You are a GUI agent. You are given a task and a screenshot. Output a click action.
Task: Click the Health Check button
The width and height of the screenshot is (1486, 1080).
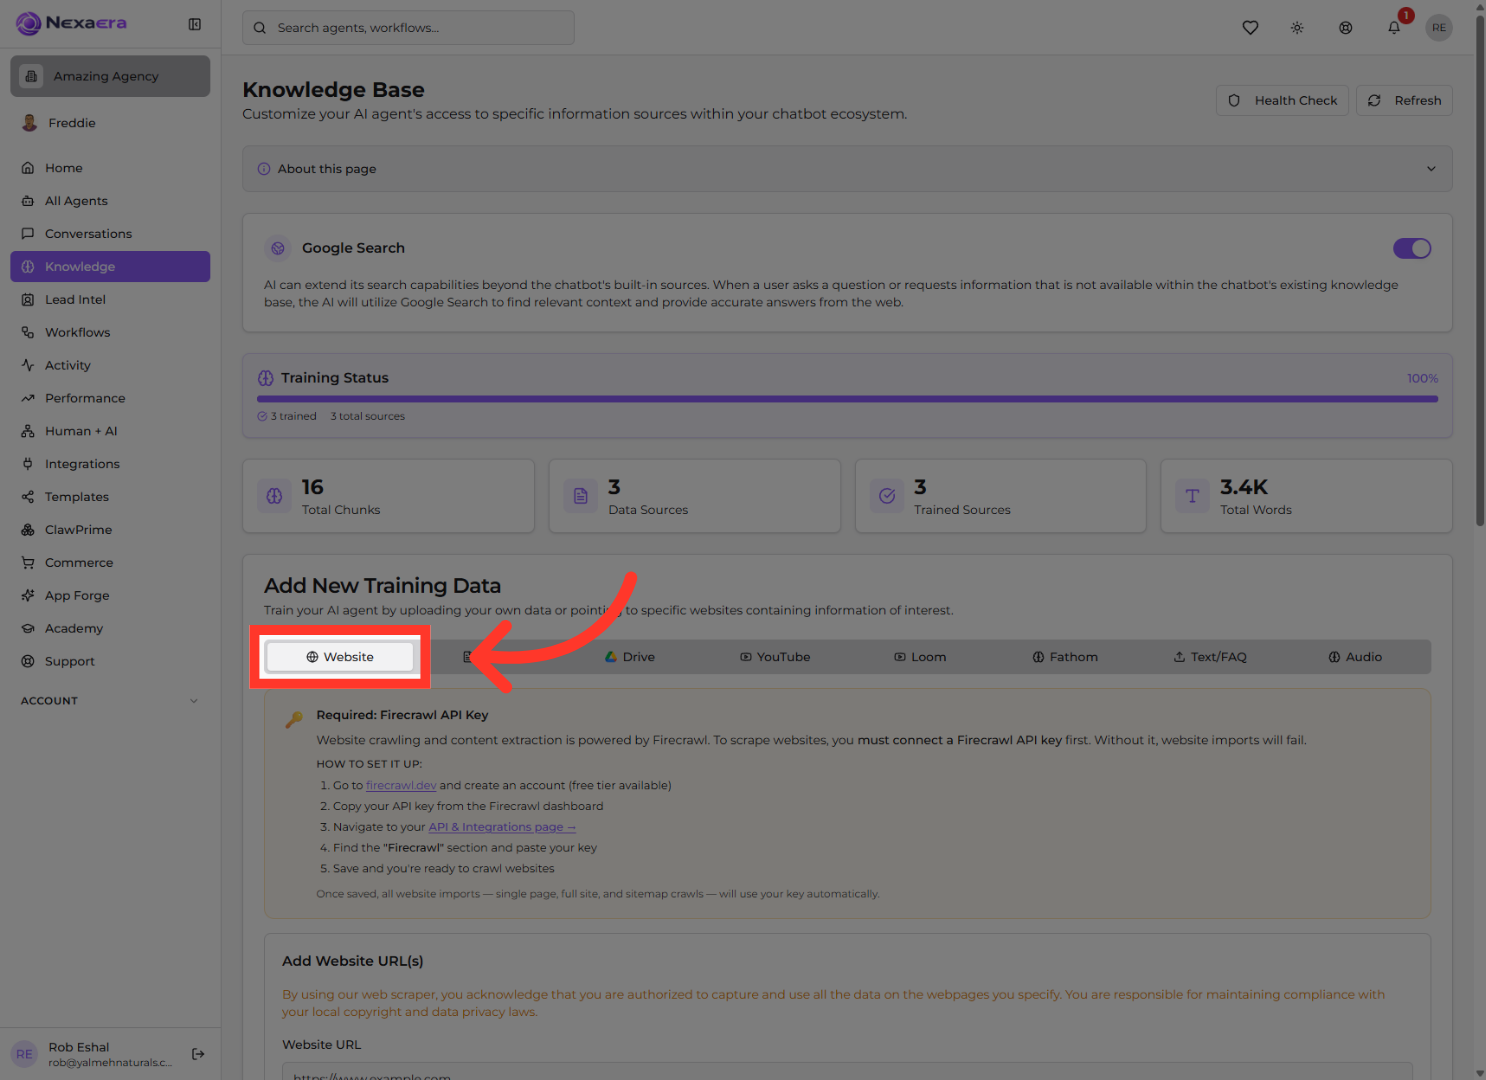tap(1283, 100)
